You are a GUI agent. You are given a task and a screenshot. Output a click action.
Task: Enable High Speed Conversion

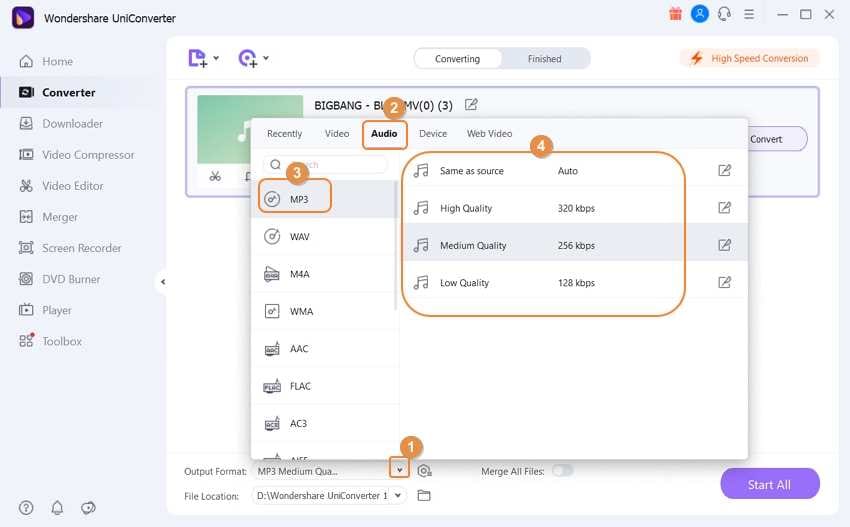(750, 58)
